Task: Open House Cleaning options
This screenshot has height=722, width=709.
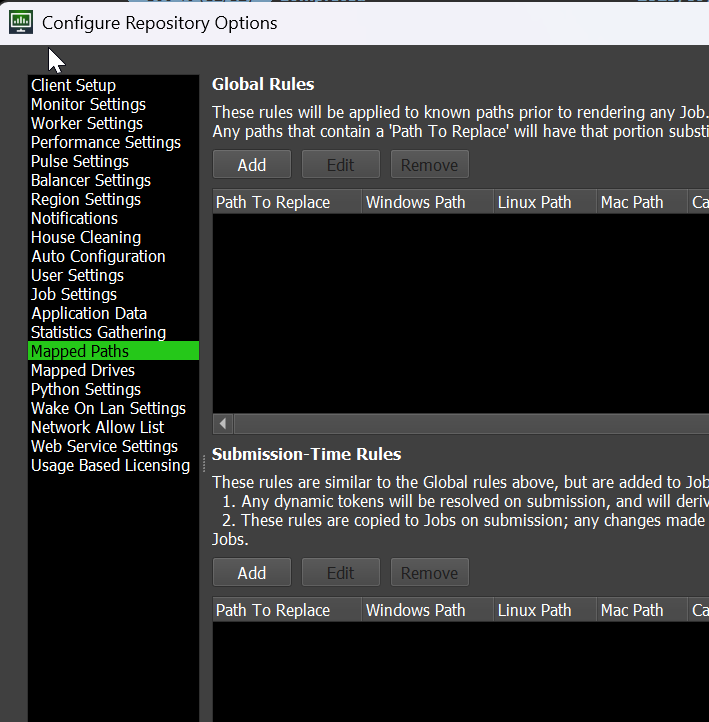Action: (86, 238)
